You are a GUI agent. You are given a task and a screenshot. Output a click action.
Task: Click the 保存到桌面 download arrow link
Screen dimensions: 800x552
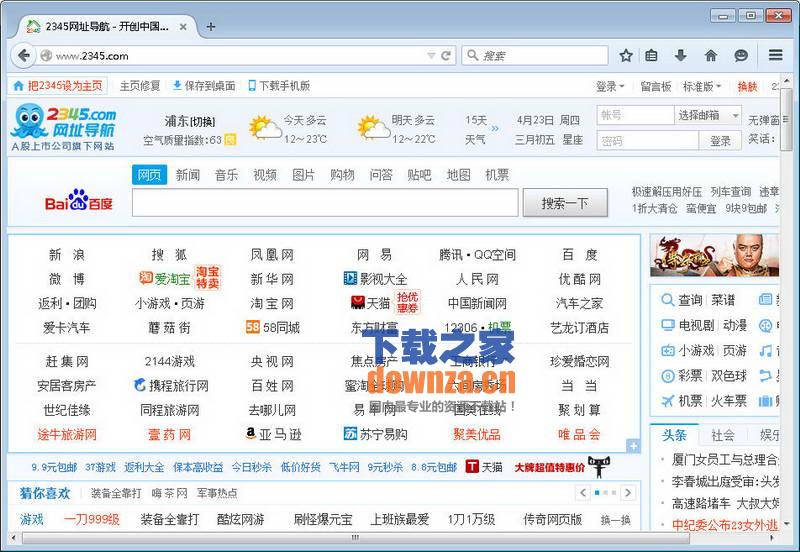[204, 86]
